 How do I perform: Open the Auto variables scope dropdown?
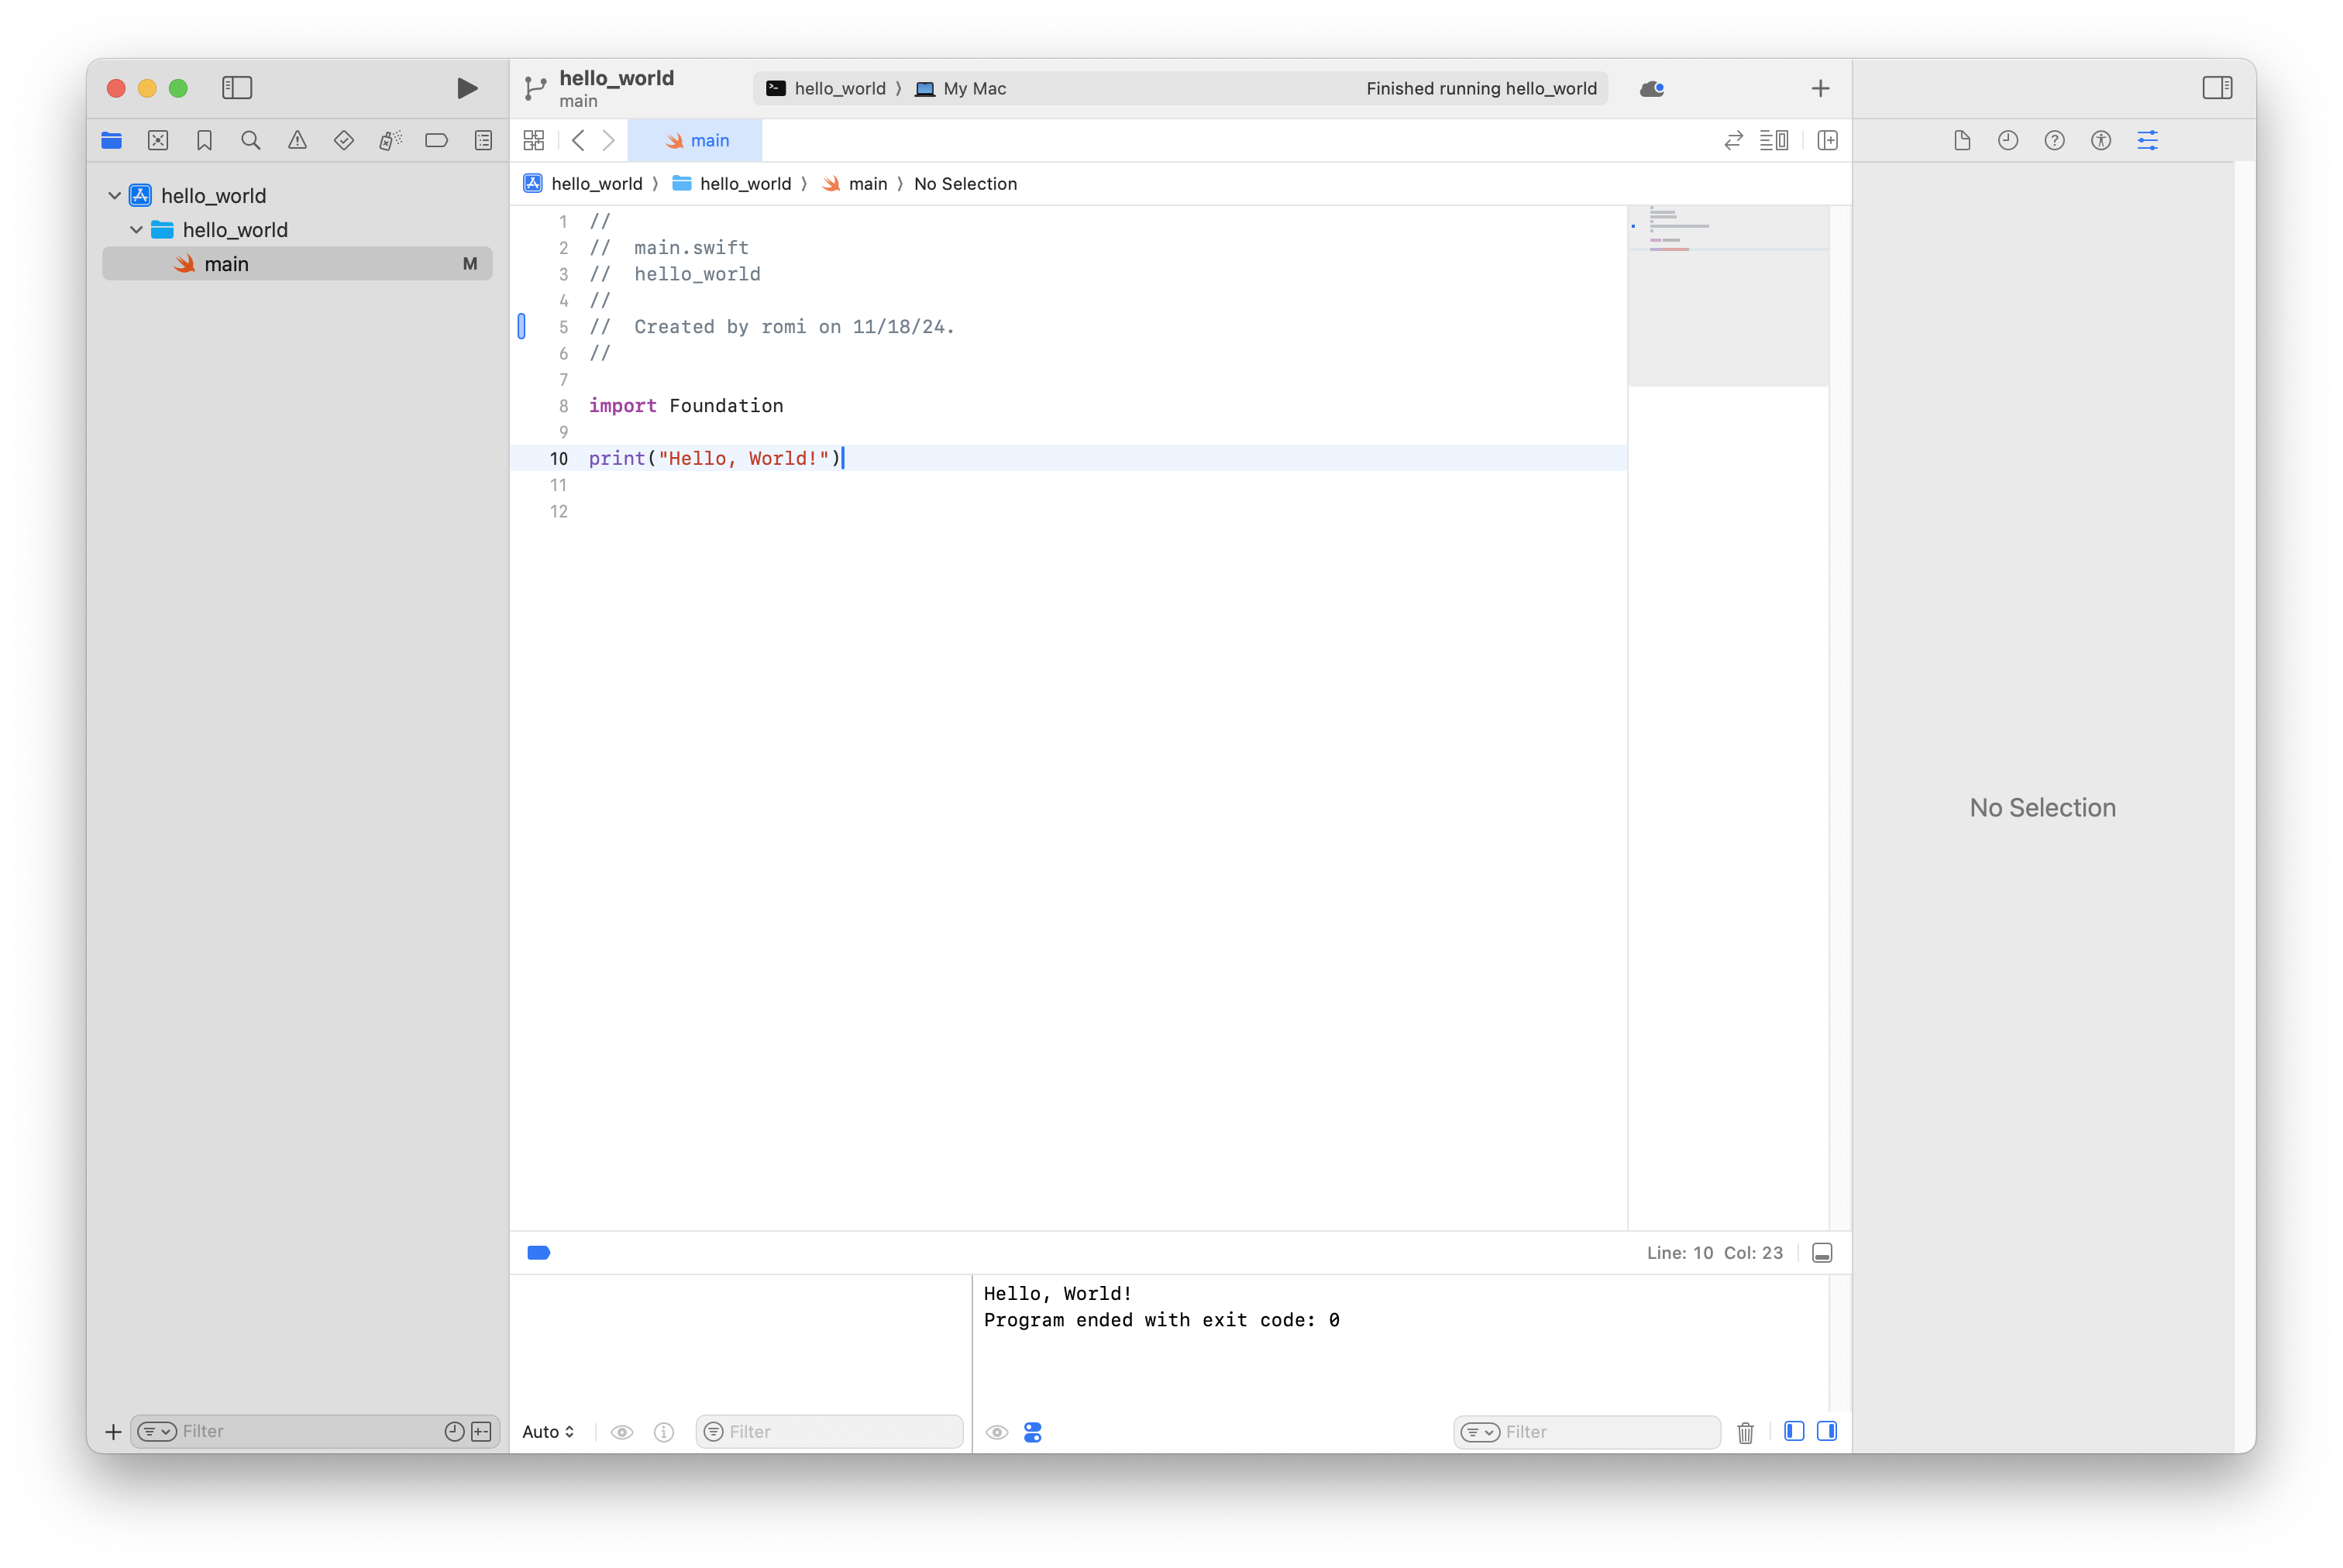[548, 1432]
